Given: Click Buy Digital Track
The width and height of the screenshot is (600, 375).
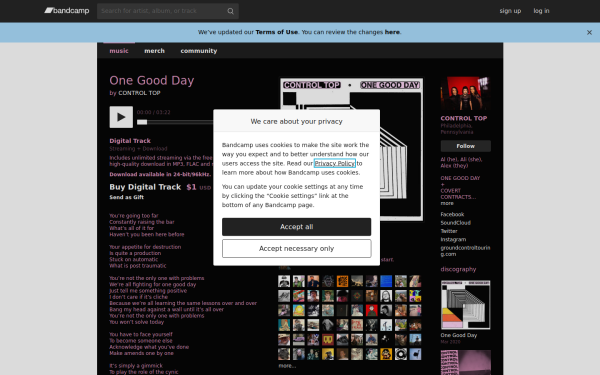Looking at the screenshot, I should (145, 187).
